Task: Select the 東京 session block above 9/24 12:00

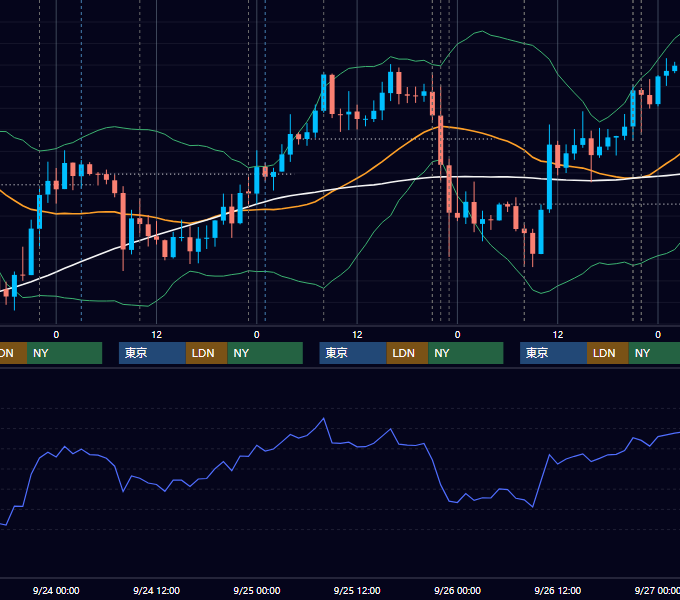Action: (x=152, y=353)
